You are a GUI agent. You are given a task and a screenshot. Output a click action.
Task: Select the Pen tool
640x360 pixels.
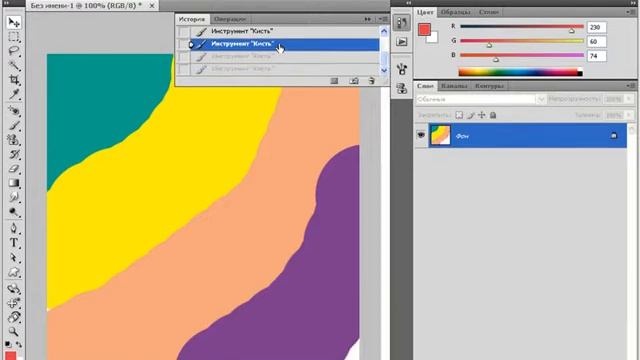tap(13, 228)
